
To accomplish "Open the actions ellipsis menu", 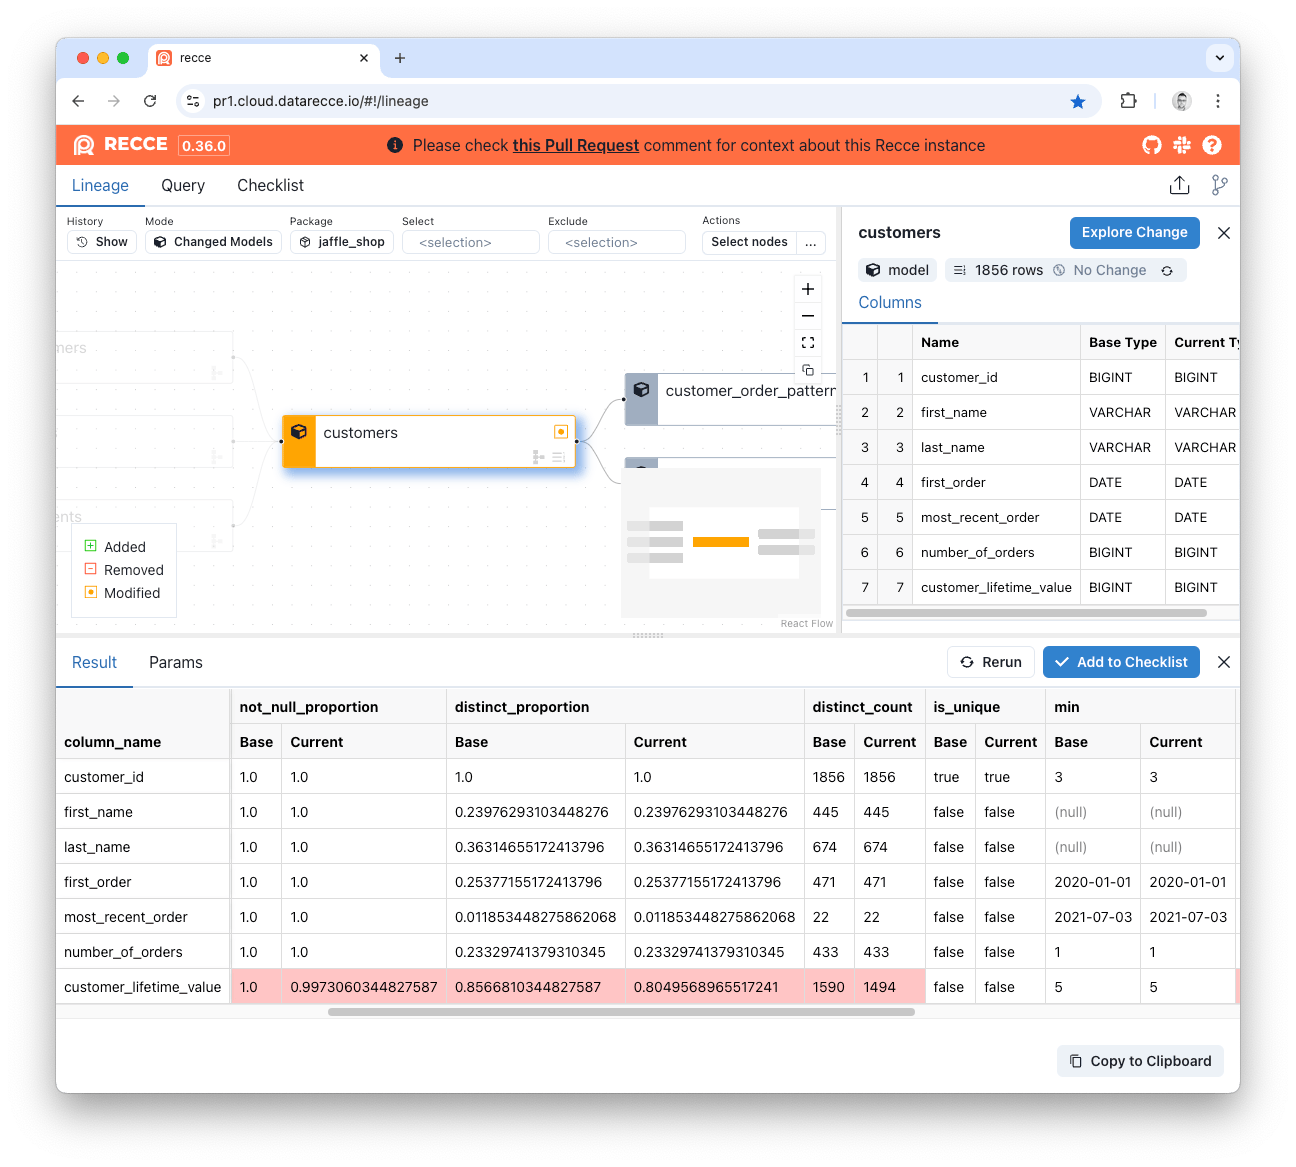I will (811, 242).
